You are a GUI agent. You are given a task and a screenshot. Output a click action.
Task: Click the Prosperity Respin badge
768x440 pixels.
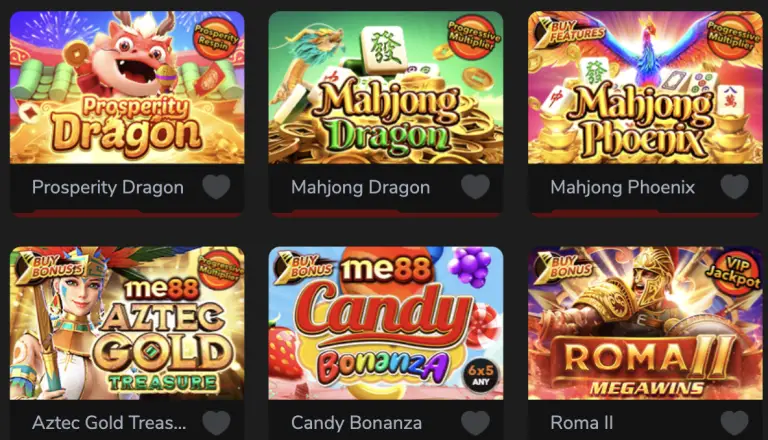click(216, 37)
